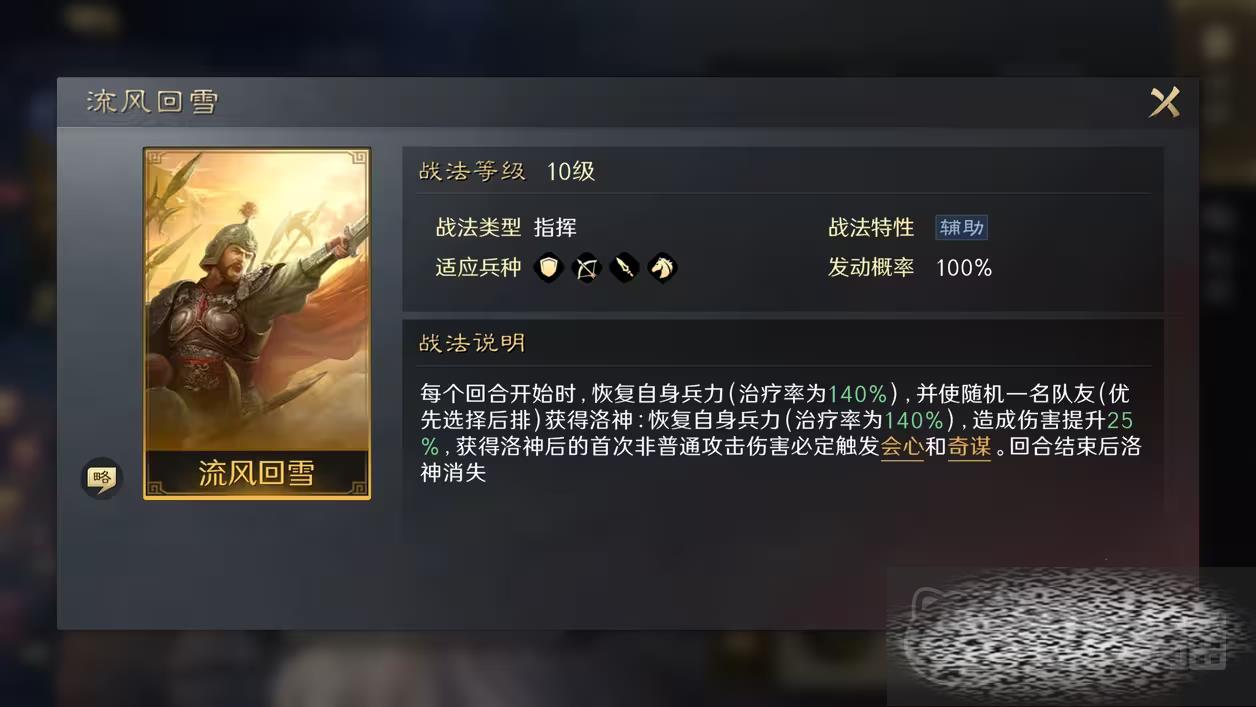Select the spear troop type icon
The width and height of the screenshot is (1256, 707).
[x=624, y=267]
